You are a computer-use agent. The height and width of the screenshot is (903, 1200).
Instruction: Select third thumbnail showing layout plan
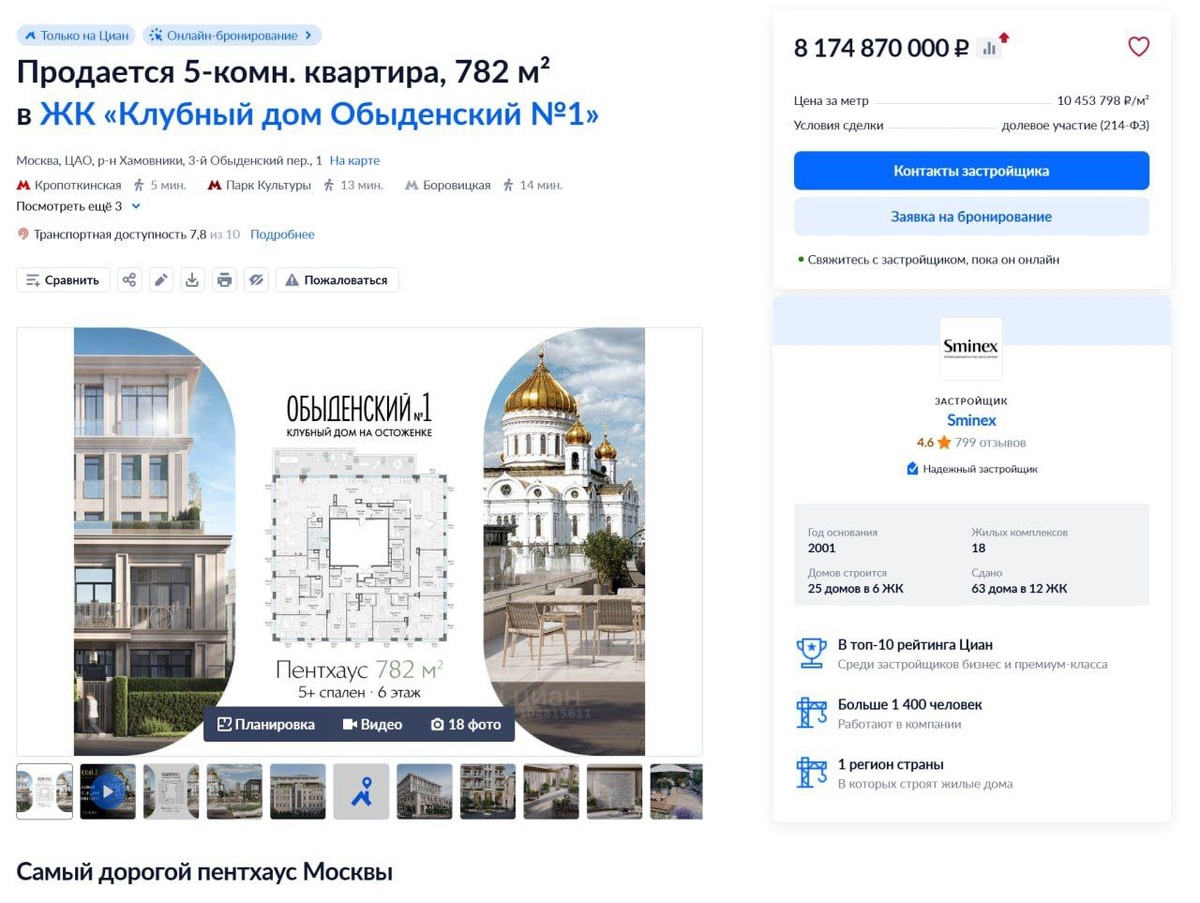[171, 792]
